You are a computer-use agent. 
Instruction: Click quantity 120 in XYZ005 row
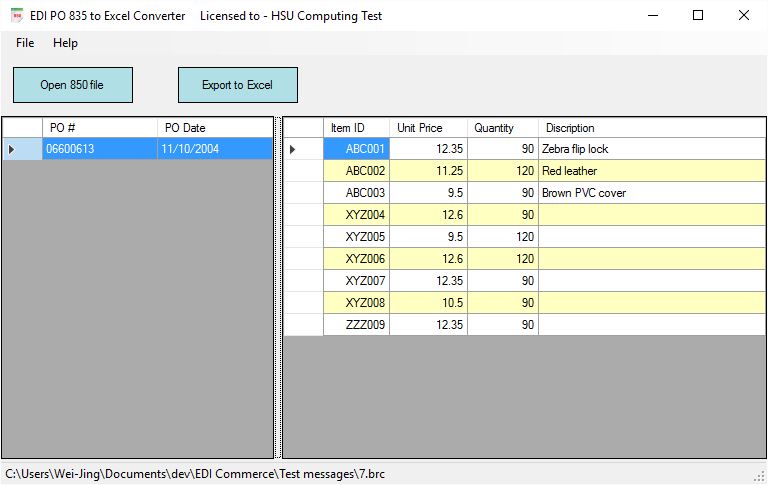503,237
